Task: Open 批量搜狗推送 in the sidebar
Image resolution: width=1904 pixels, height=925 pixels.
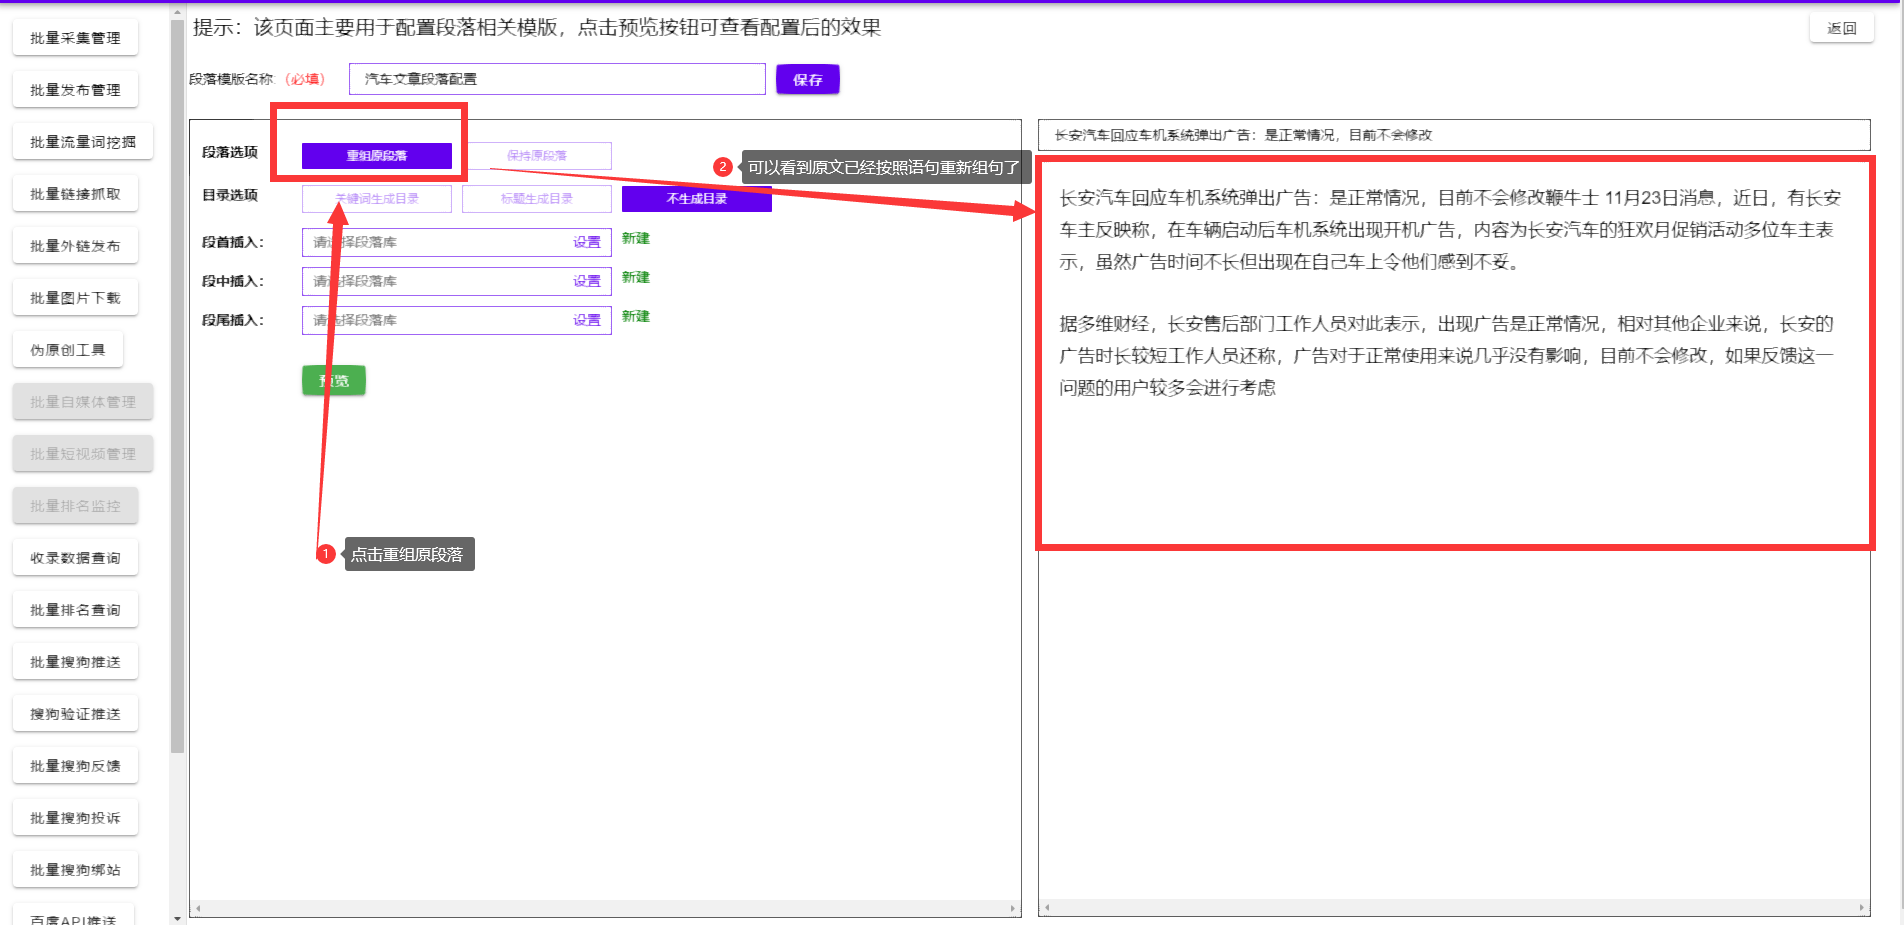Action: click(x=75, y=662)
